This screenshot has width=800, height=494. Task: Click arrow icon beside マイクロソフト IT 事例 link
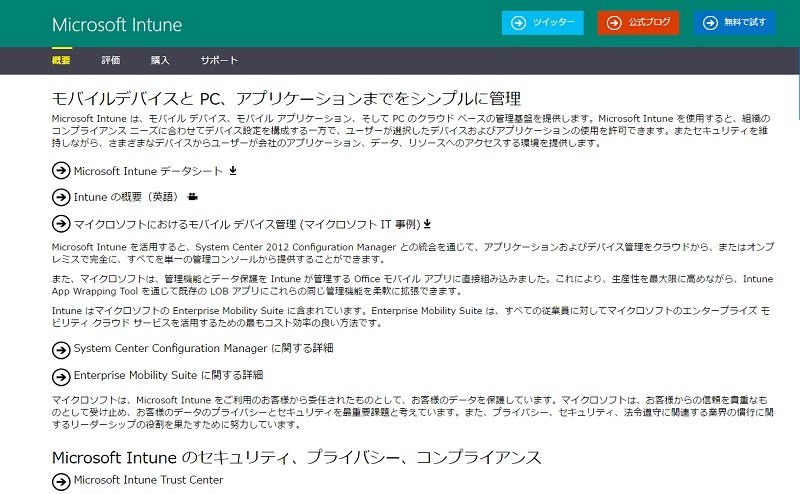pos(61,224)
